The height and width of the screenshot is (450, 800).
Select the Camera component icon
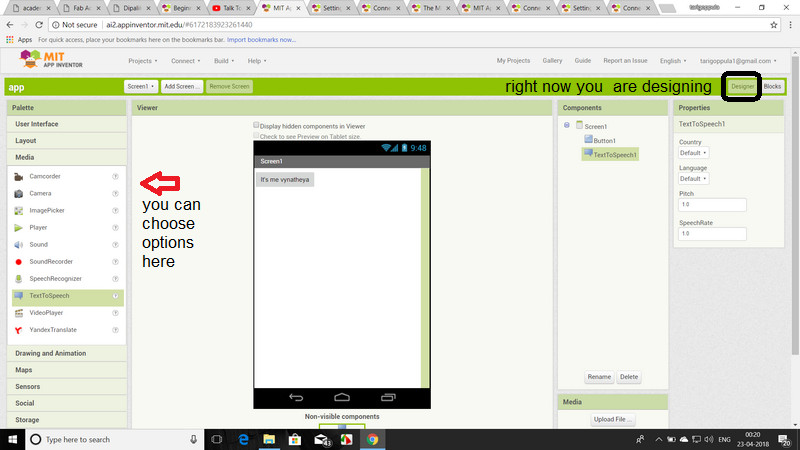[x=19, y=193]
